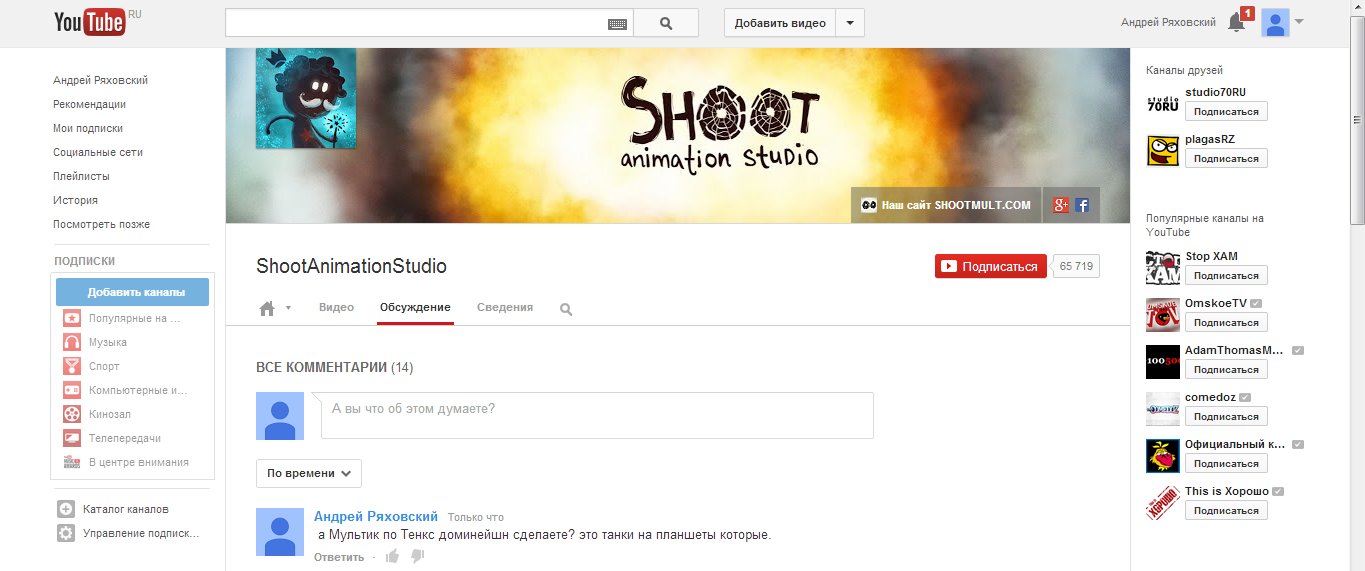Subscribe to studio70RU

coord(1226,111)
